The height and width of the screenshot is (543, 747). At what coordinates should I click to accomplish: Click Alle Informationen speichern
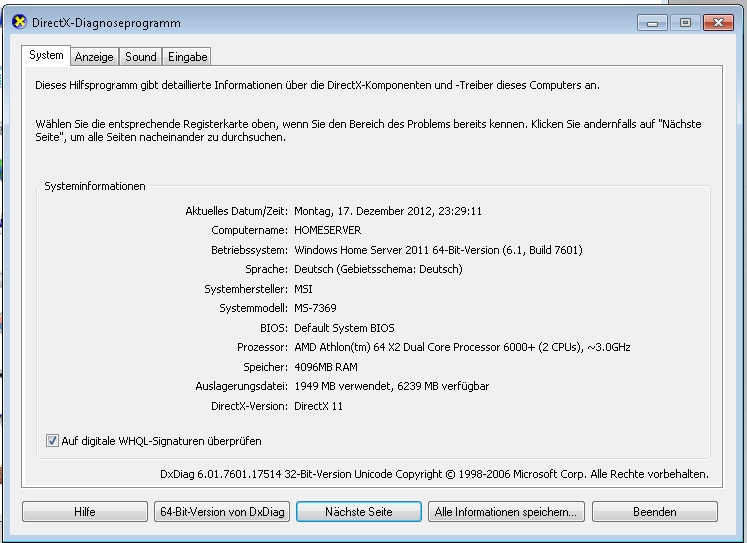506,512
